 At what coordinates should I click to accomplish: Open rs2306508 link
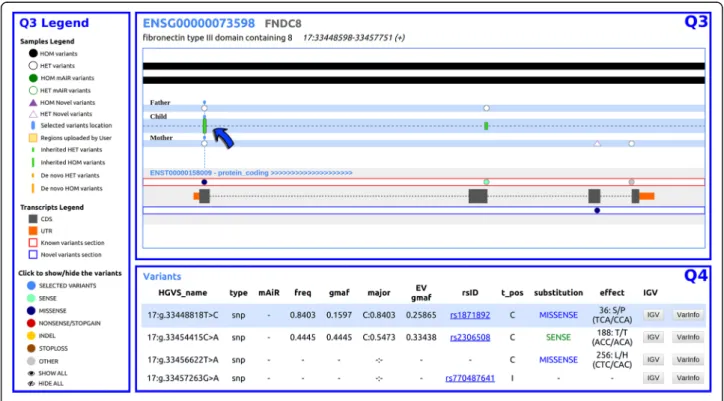tap(470, 337)
